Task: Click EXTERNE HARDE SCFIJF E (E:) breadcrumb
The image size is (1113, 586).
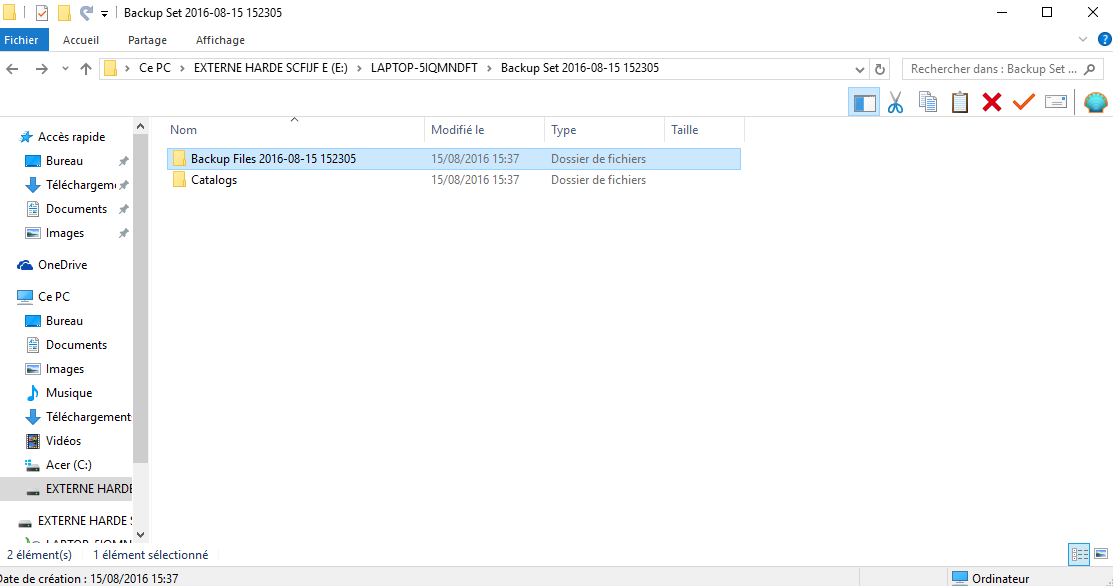Action: click(270, 68)
